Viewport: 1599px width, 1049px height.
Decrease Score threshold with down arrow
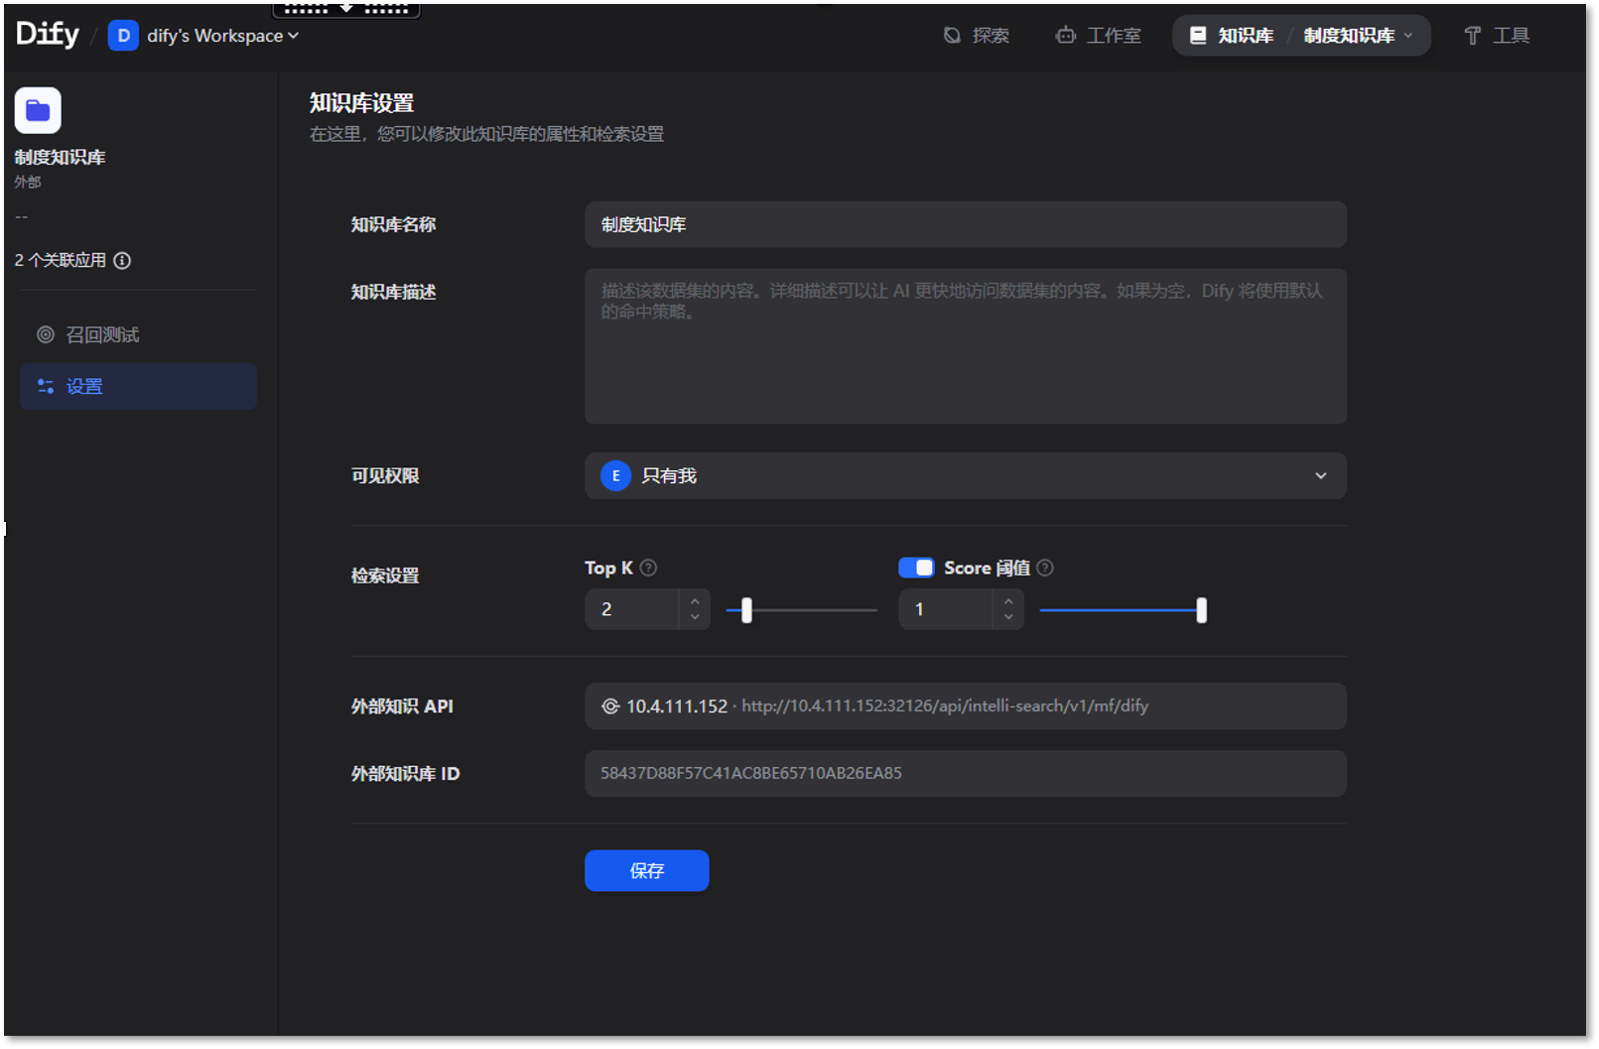pos(1008,617)
